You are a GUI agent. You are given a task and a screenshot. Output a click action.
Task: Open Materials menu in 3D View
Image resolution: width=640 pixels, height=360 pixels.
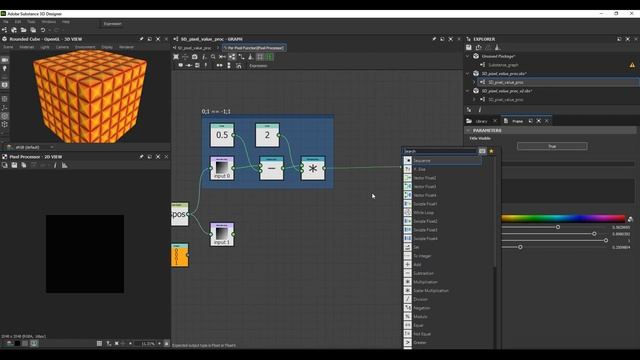[27, 47]
